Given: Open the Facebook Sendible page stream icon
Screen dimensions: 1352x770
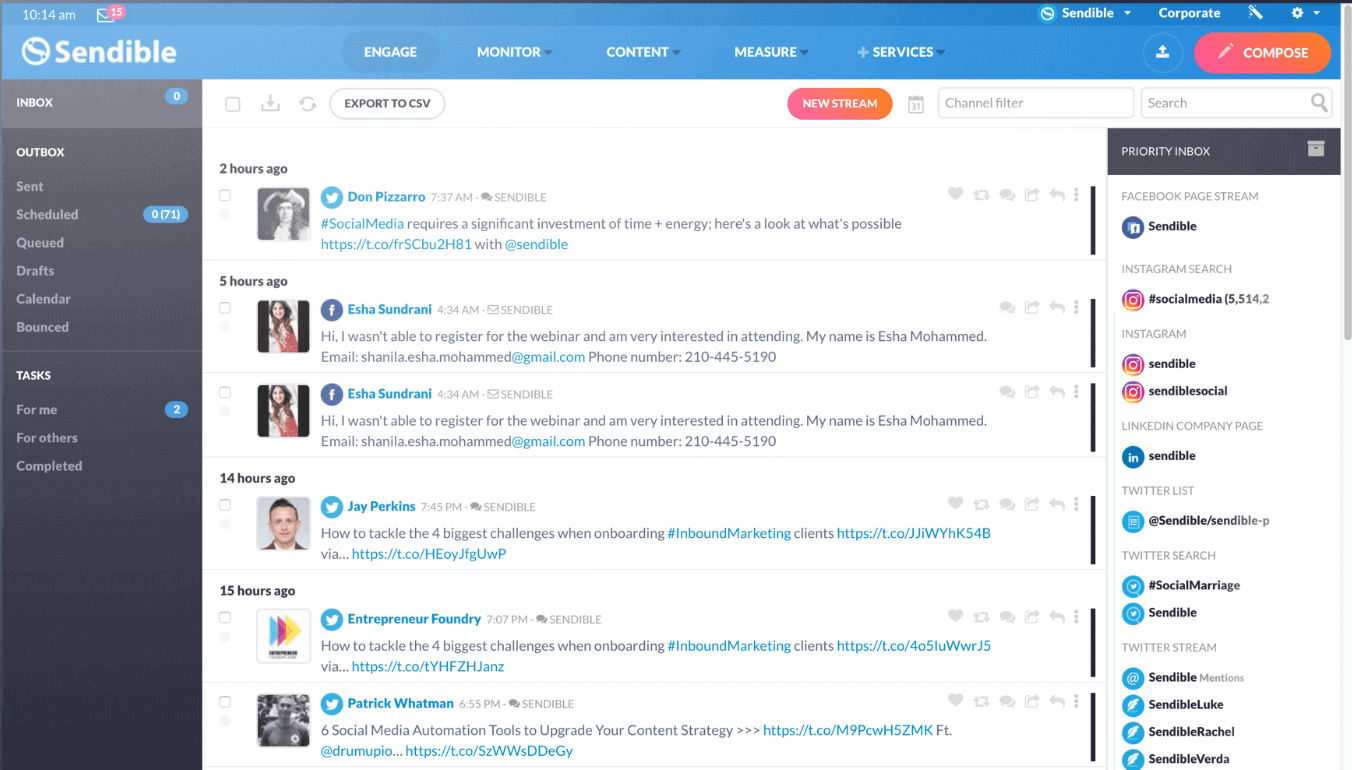Looking at the screenshot, I should pos(1133,228).
